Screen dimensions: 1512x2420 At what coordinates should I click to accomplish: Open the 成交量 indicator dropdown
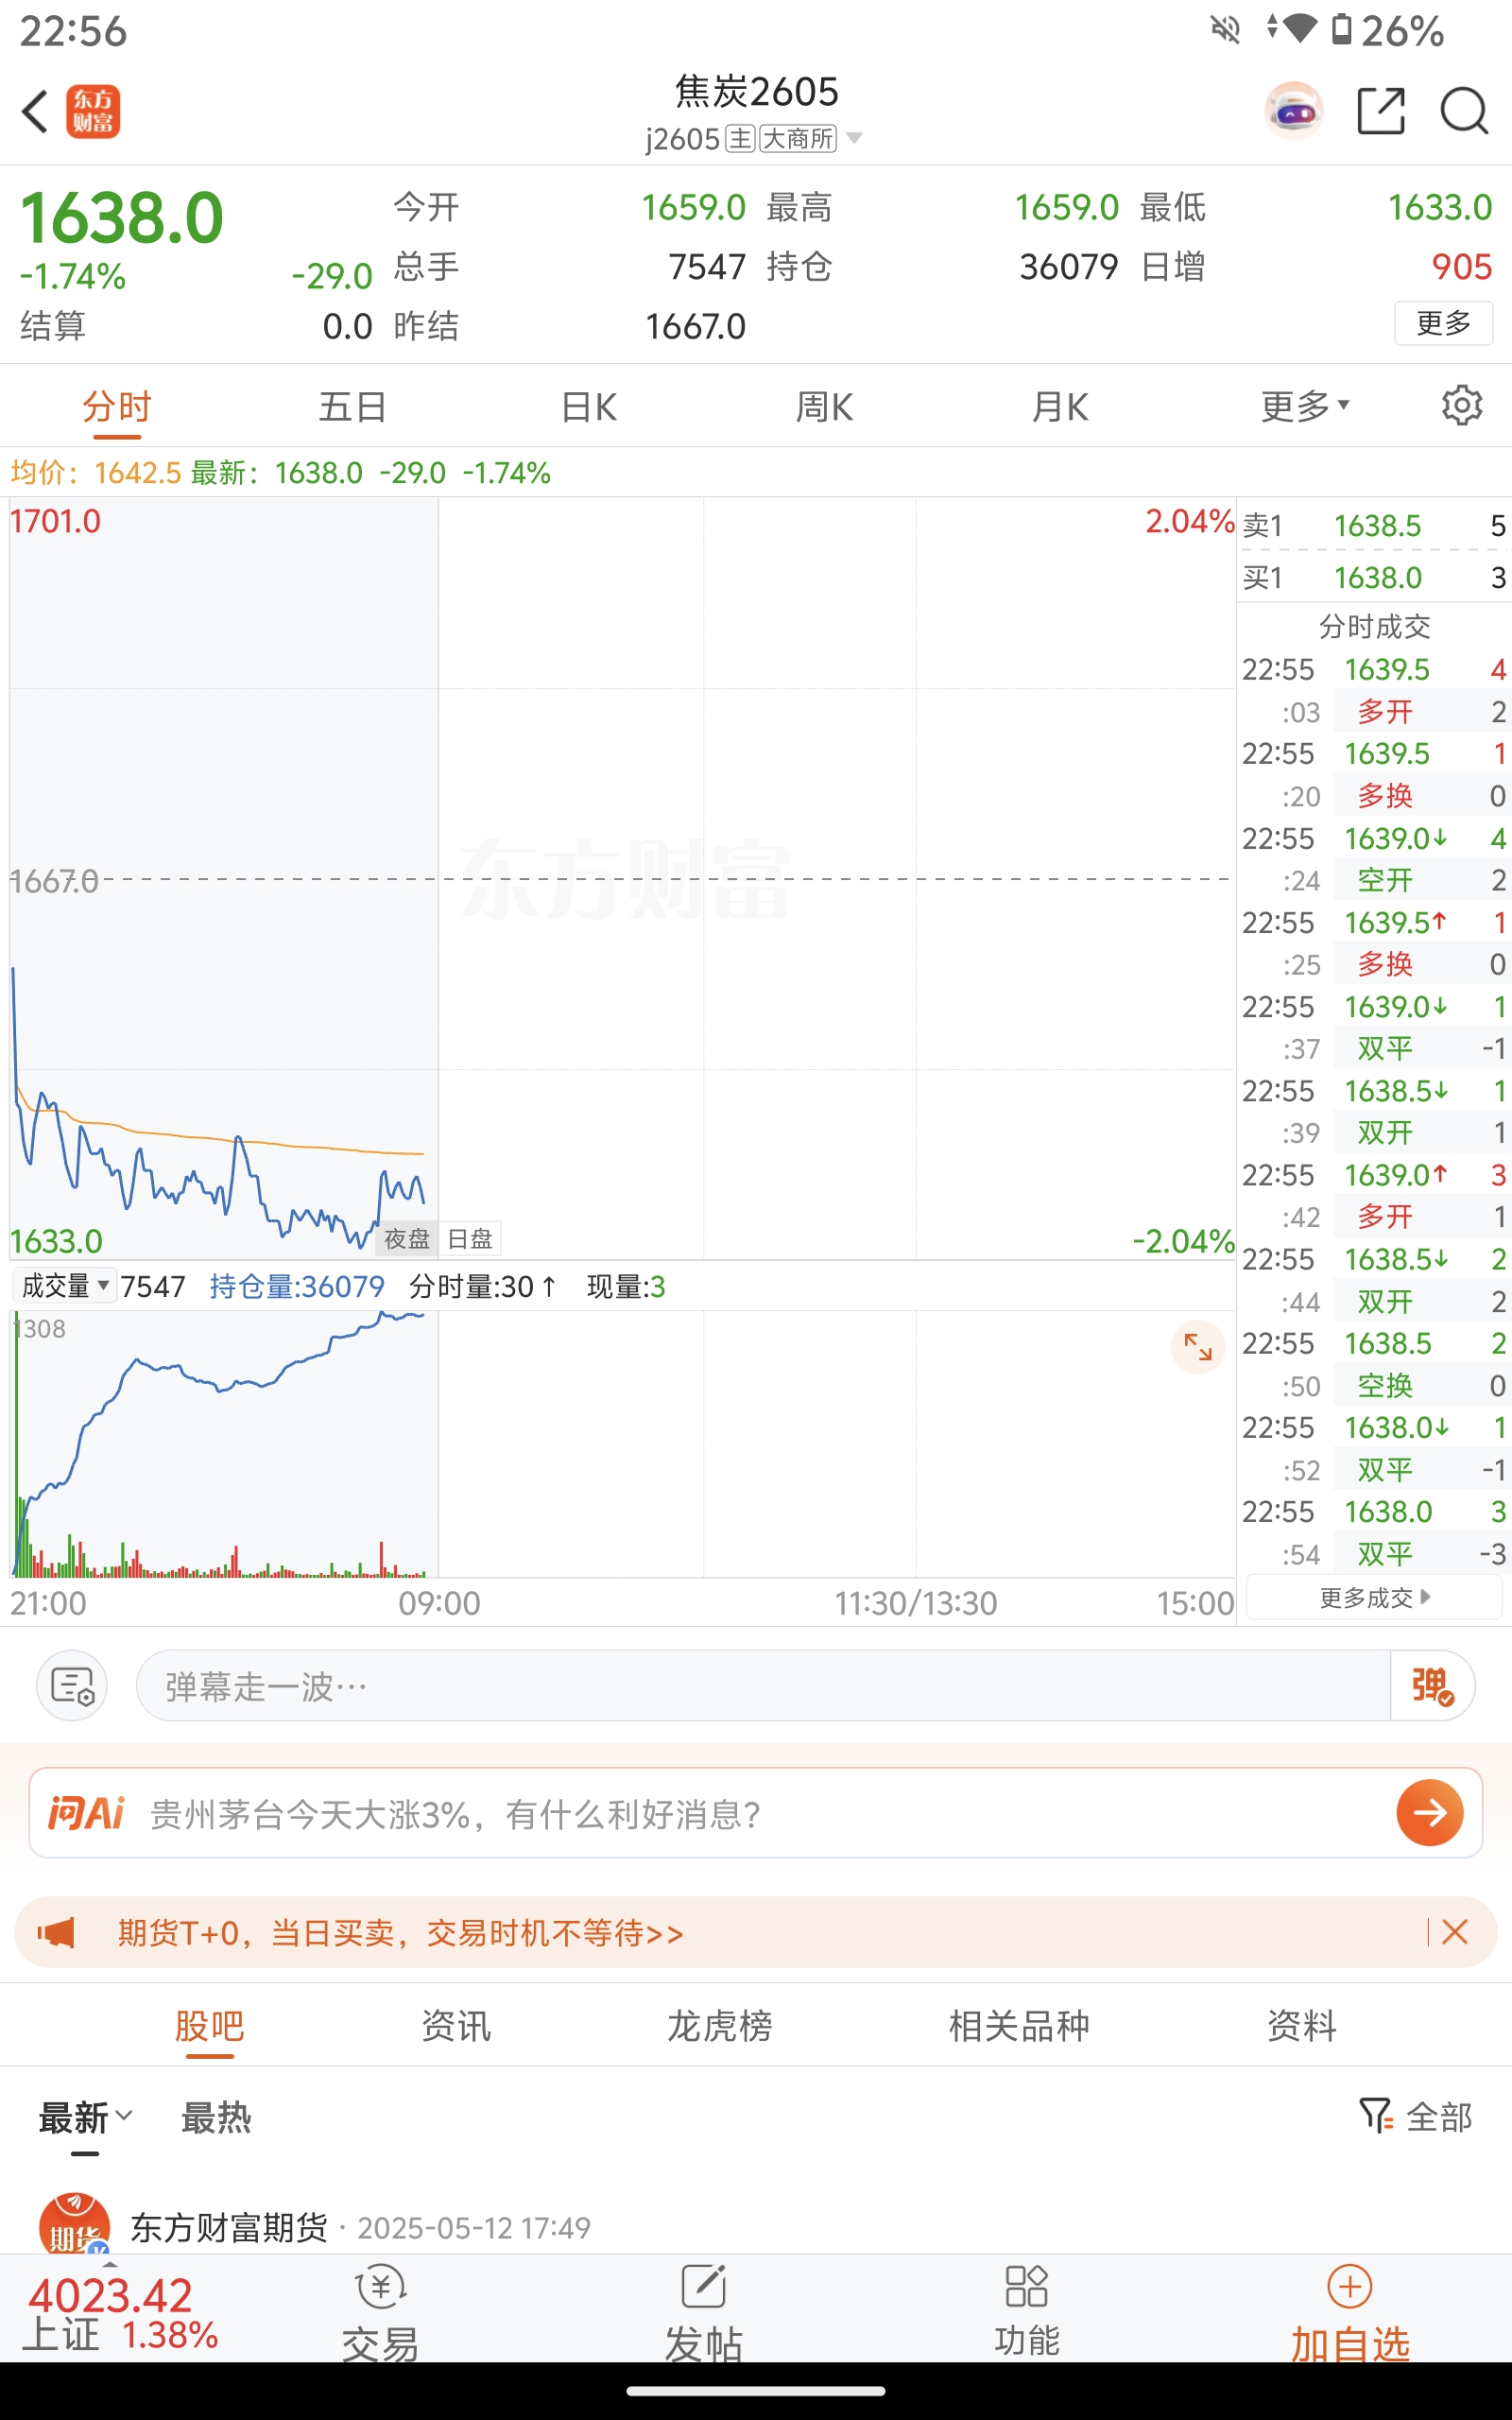click(65, 1286)
